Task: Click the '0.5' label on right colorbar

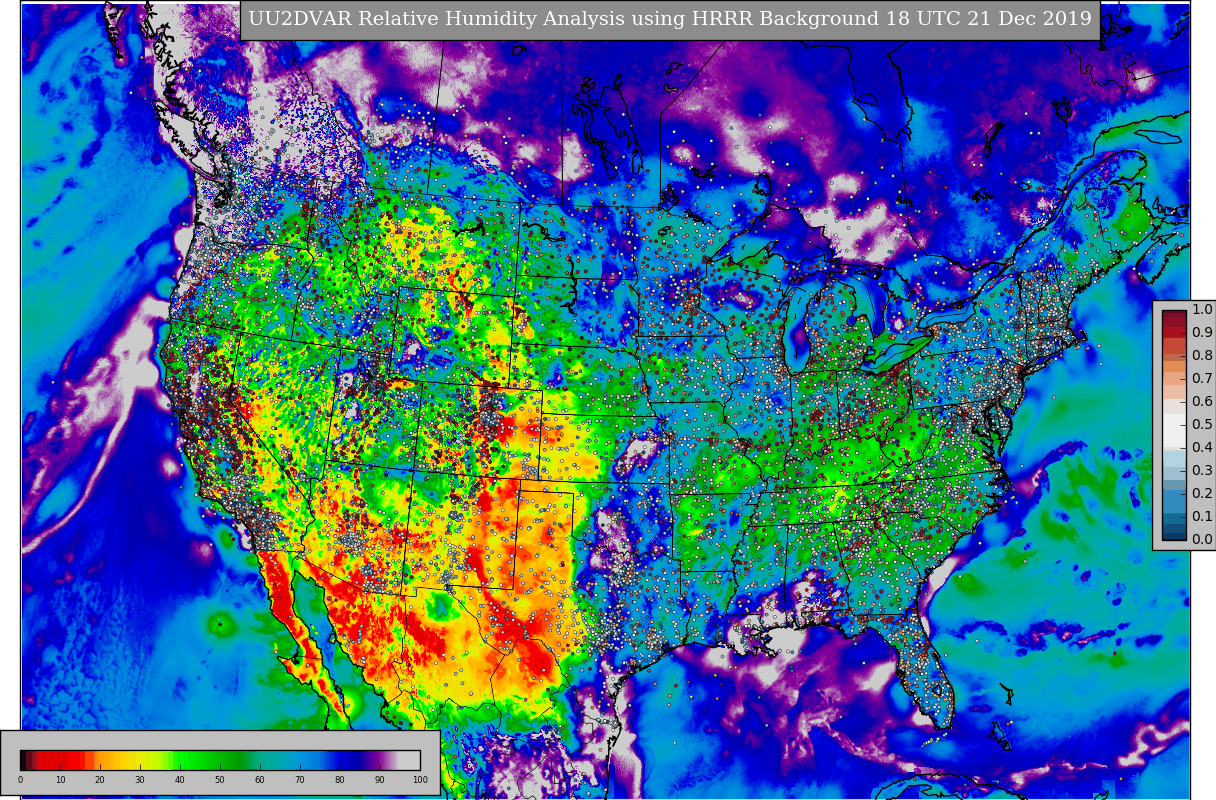Action: click(1202, 424)
